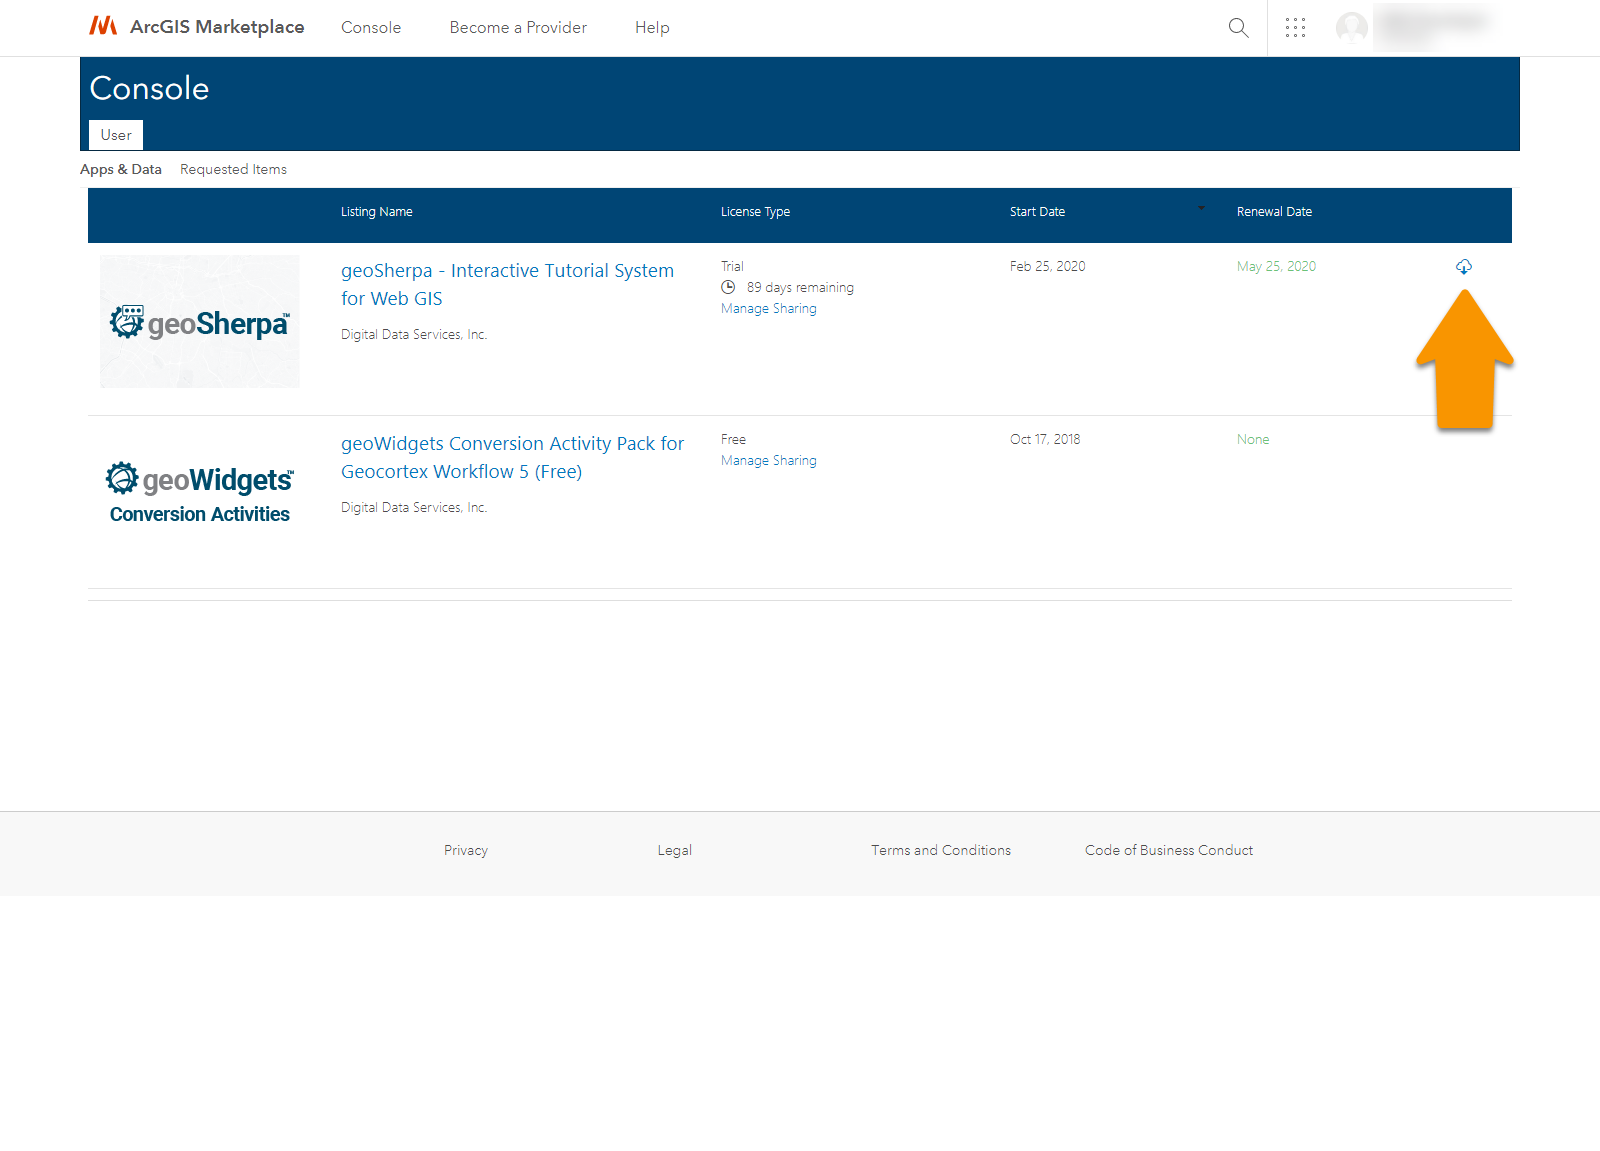Sort by License Type column header
The height and width of the screenshot is (1151, 1600).
(755, 212)
